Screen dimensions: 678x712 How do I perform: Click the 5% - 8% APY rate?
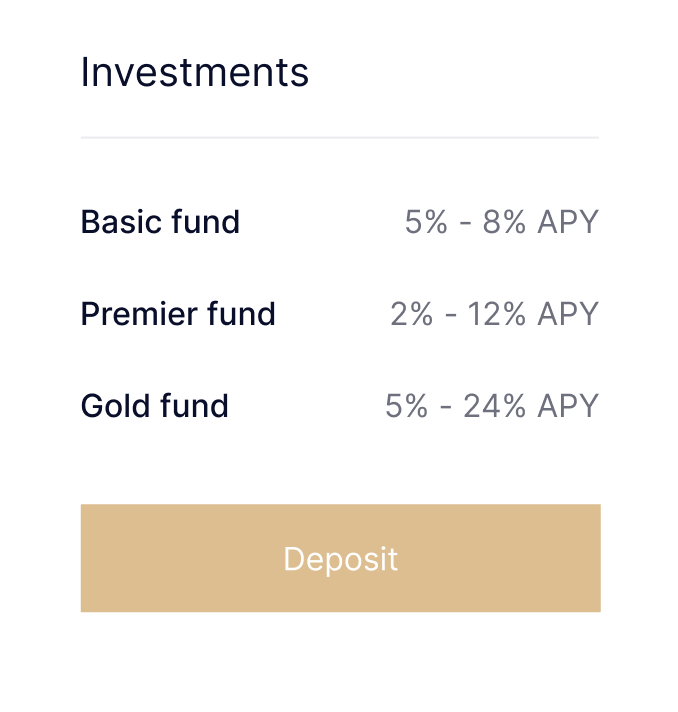501,221
